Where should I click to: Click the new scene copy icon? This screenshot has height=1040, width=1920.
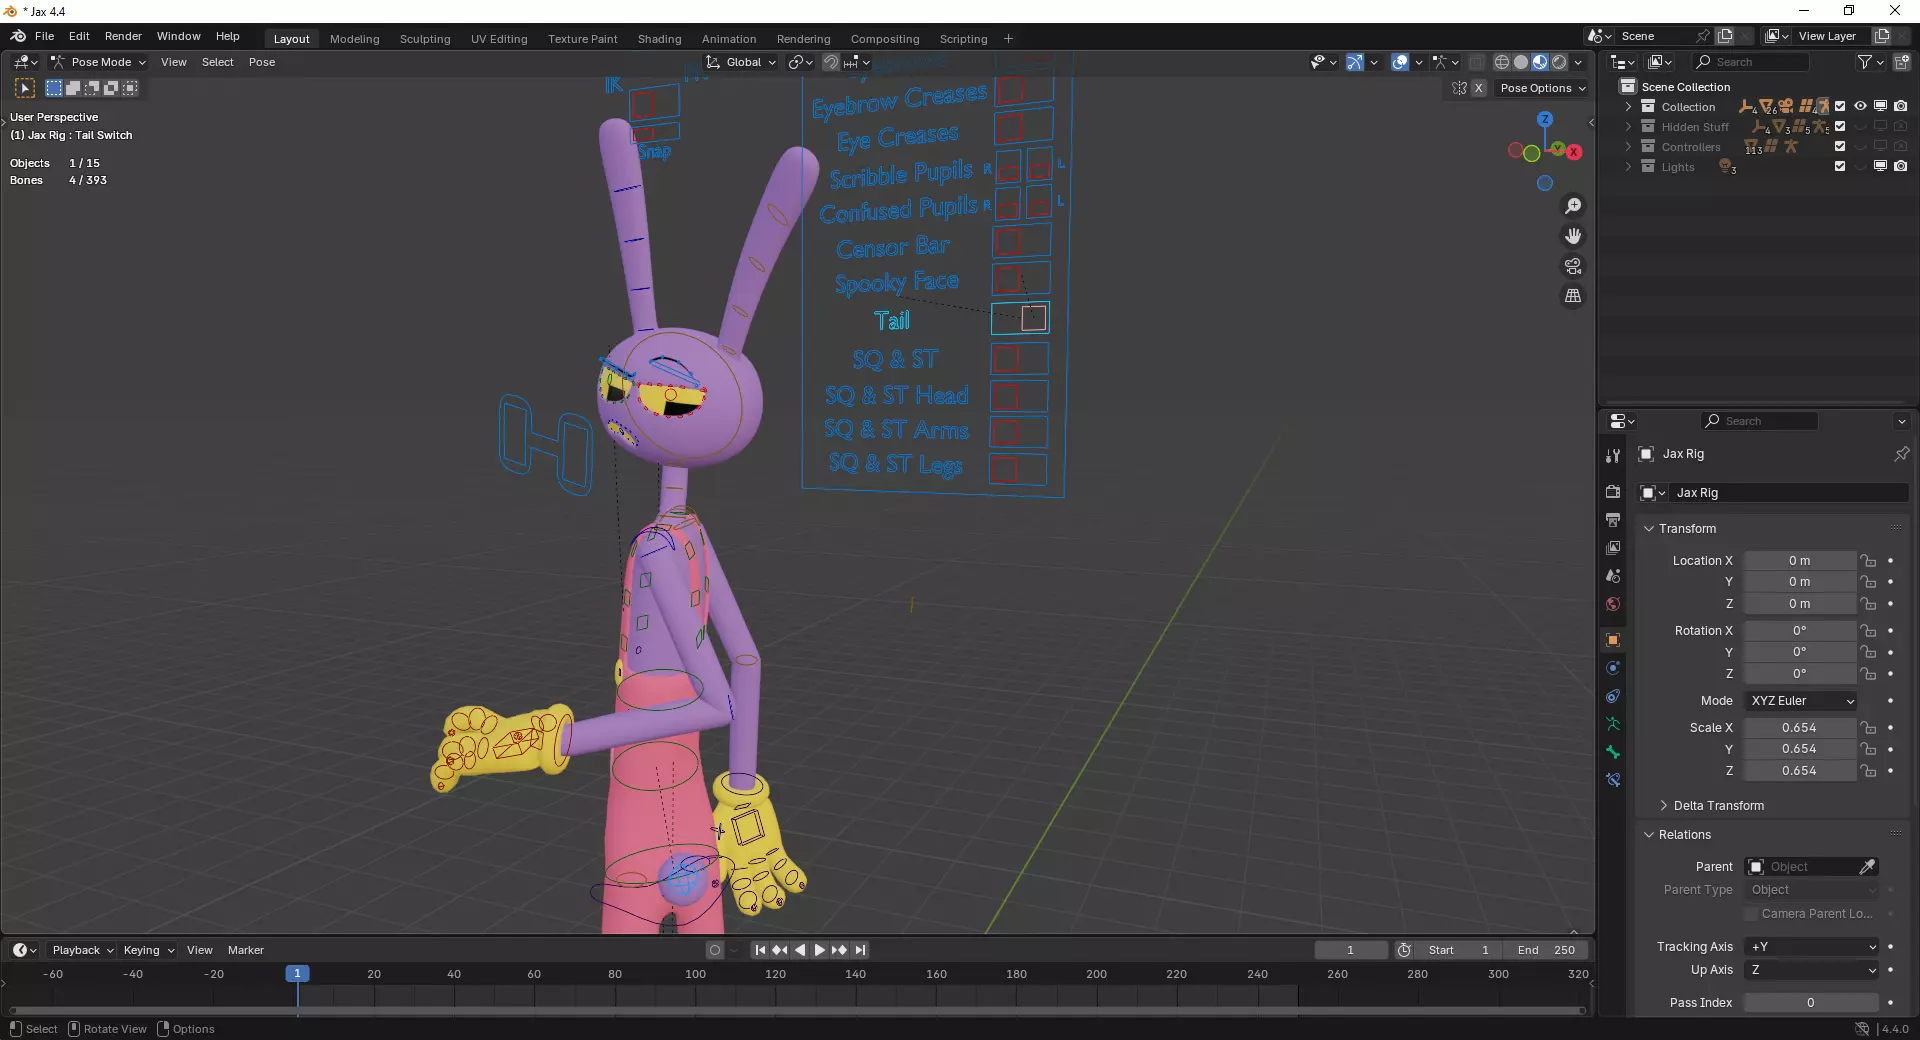click(x=1725, y=36)
